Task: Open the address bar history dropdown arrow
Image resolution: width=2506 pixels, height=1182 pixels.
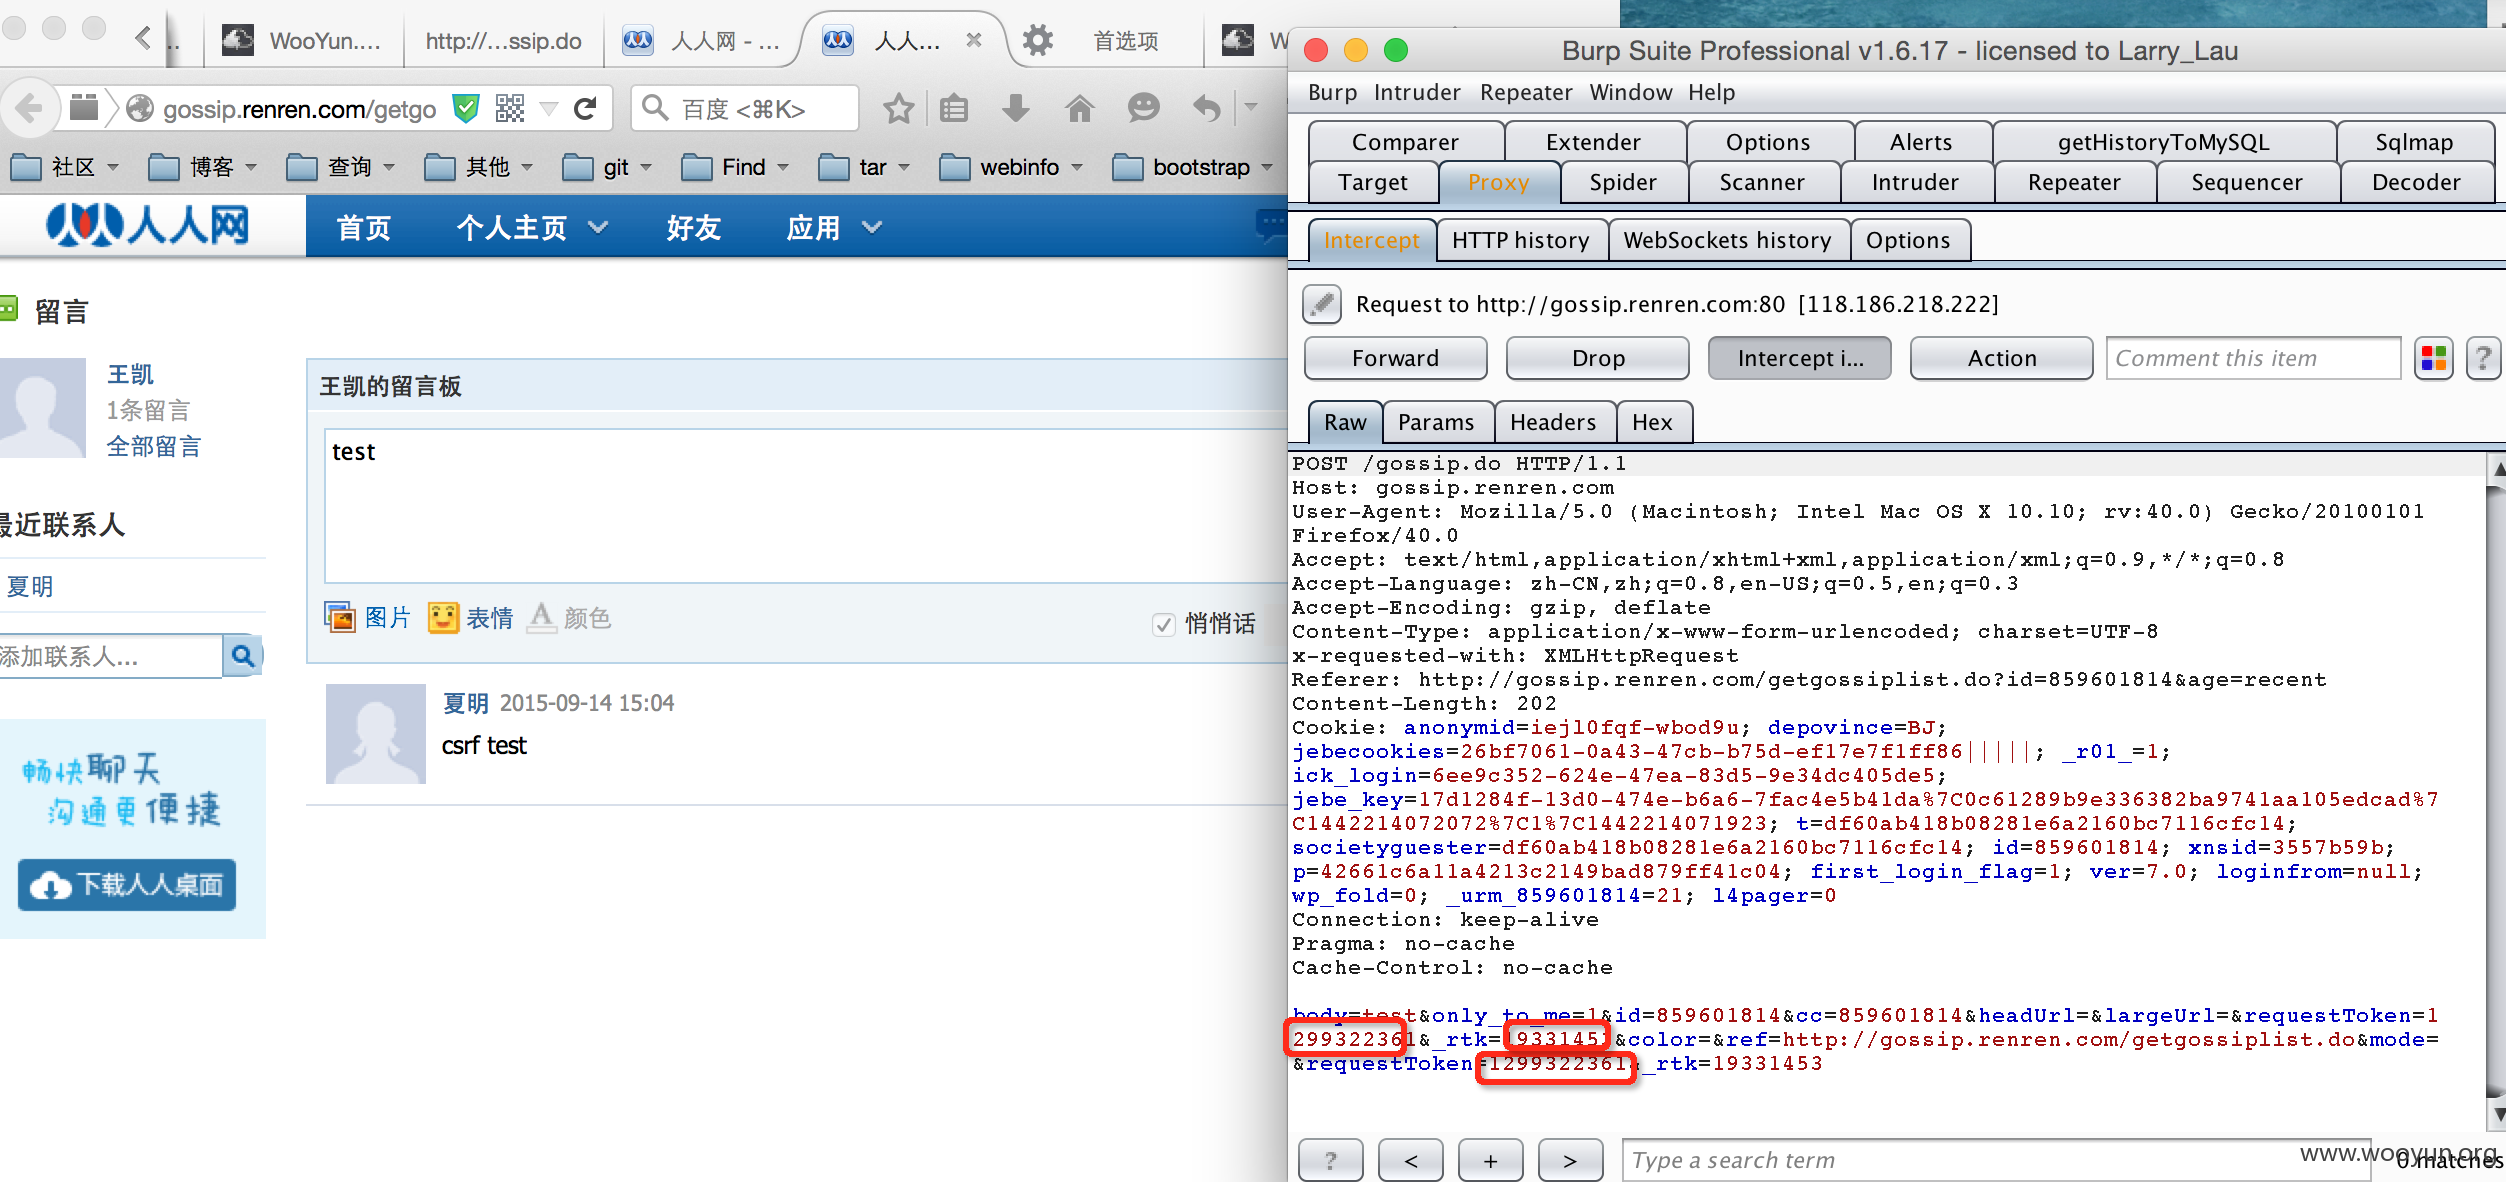Action: tap(548, 108)
